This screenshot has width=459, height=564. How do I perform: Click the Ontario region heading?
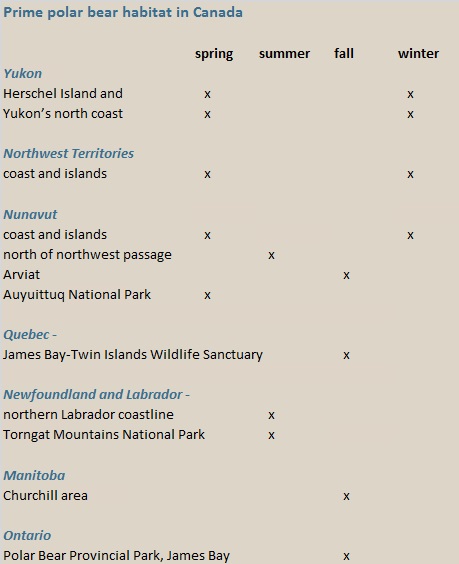point(27,536)
